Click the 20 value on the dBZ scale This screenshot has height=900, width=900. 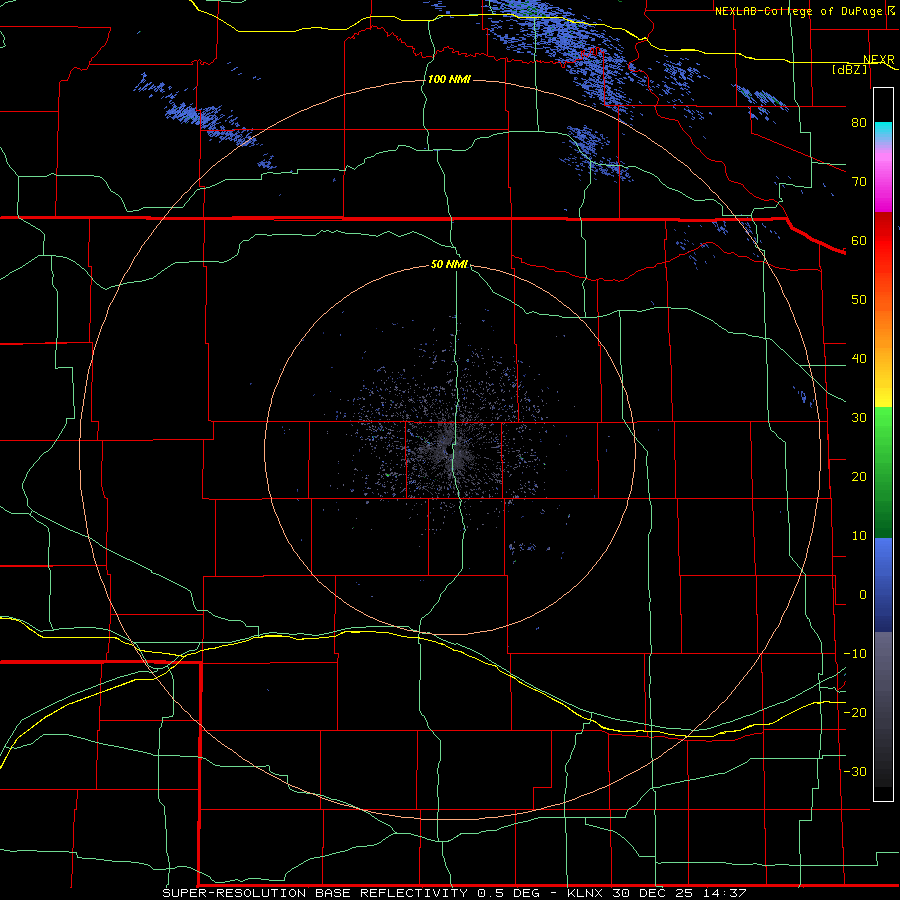pos(859,477)
